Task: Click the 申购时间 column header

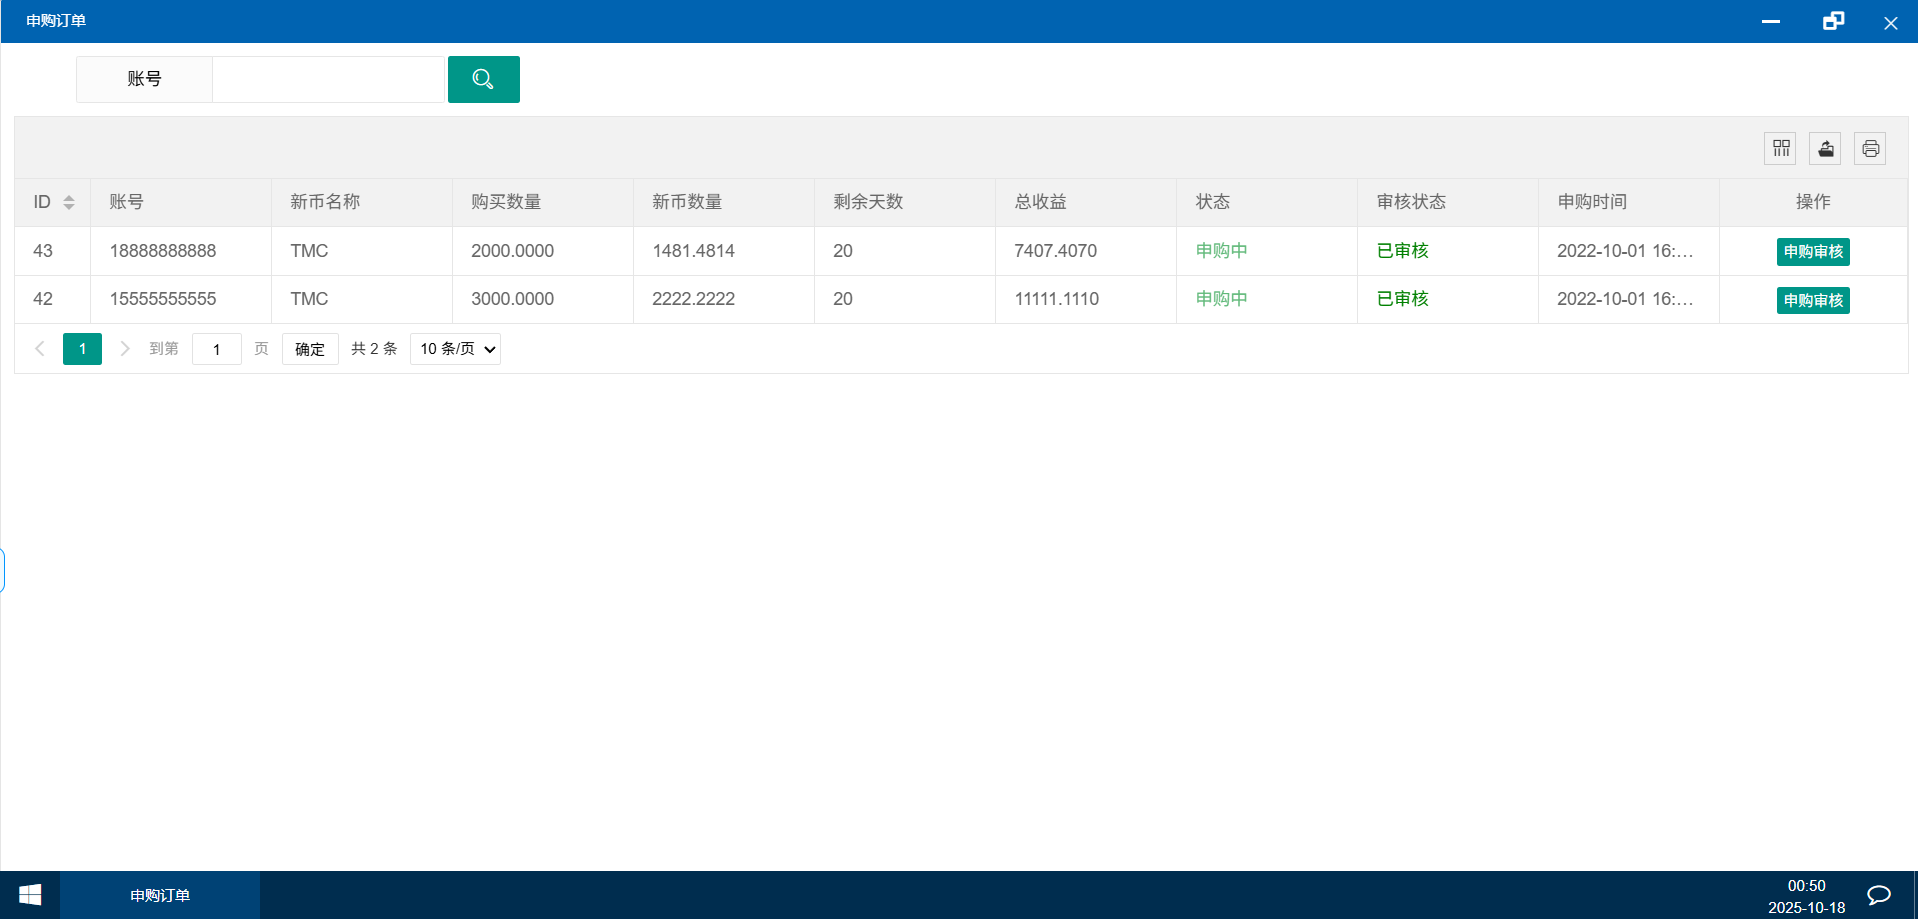Action: (x=1592, y=202)
